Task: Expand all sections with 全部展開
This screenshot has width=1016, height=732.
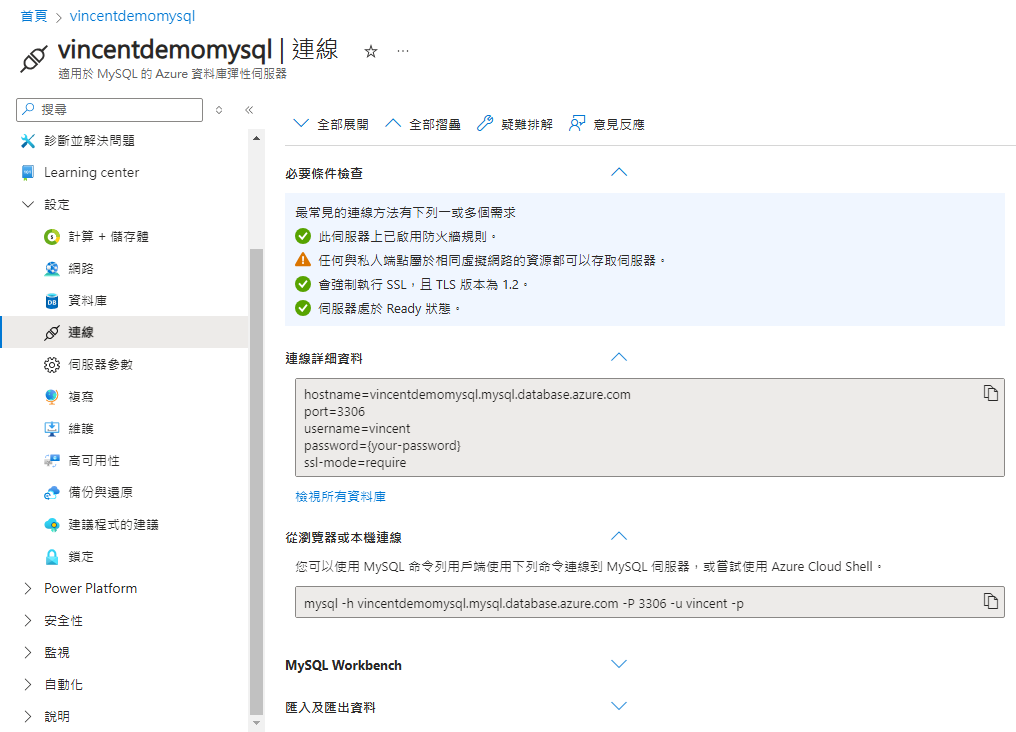Action: pyautogui.click(x=331, y=124)
